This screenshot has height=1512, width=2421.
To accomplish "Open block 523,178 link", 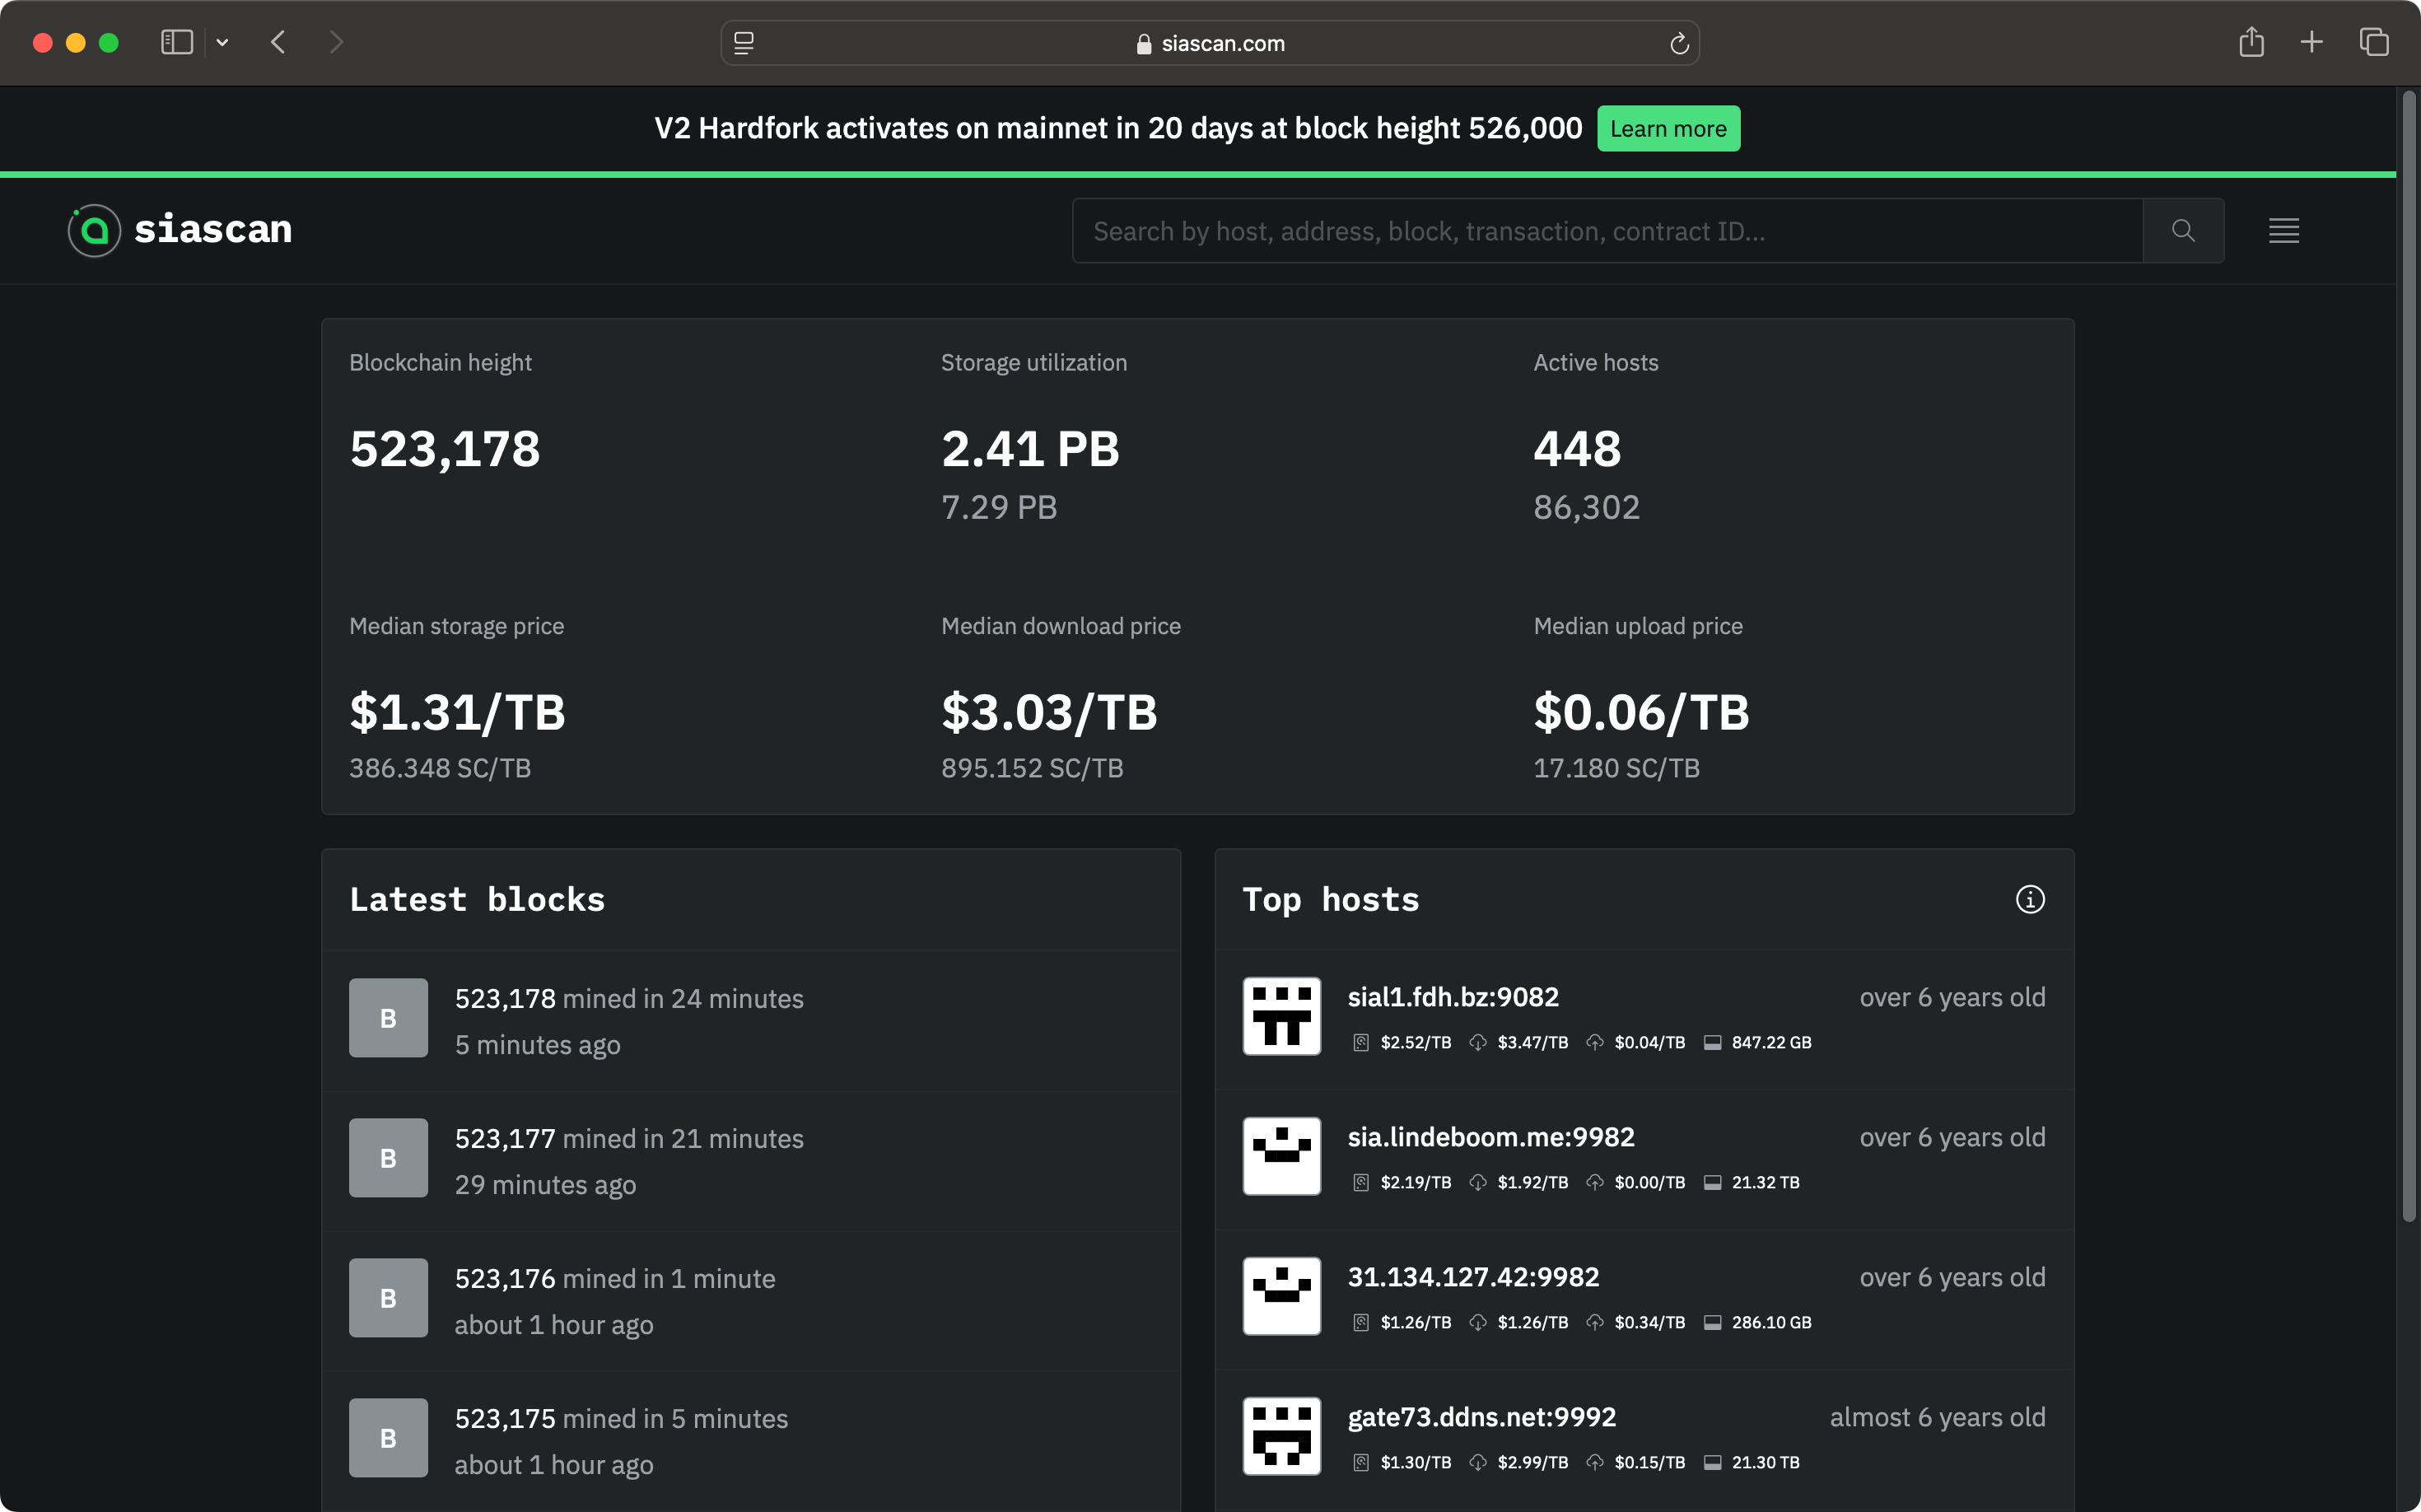I will tap(505, 999).
